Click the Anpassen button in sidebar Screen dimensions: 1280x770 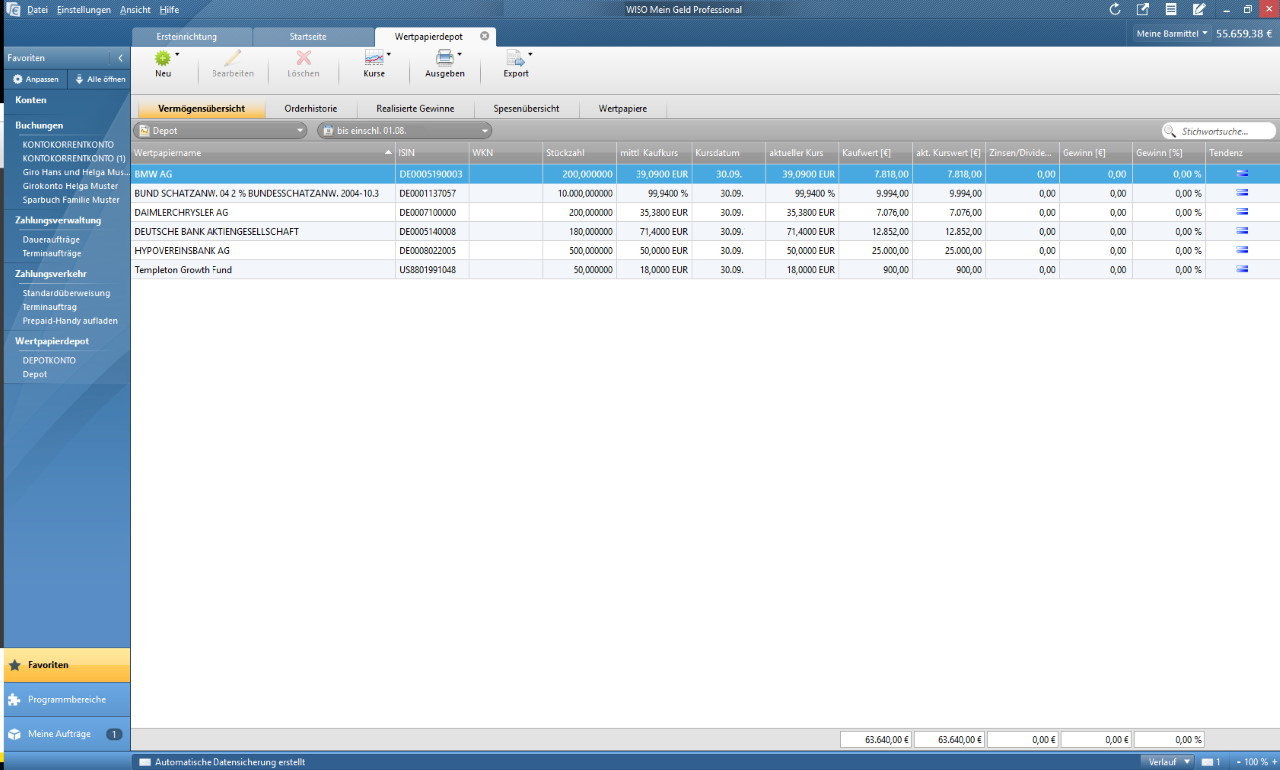[x=36, y=79]
